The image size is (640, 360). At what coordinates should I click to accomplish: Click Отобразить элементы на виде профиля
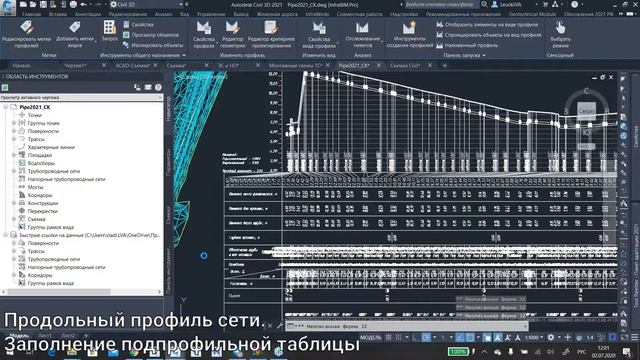(x=487, y=24)
